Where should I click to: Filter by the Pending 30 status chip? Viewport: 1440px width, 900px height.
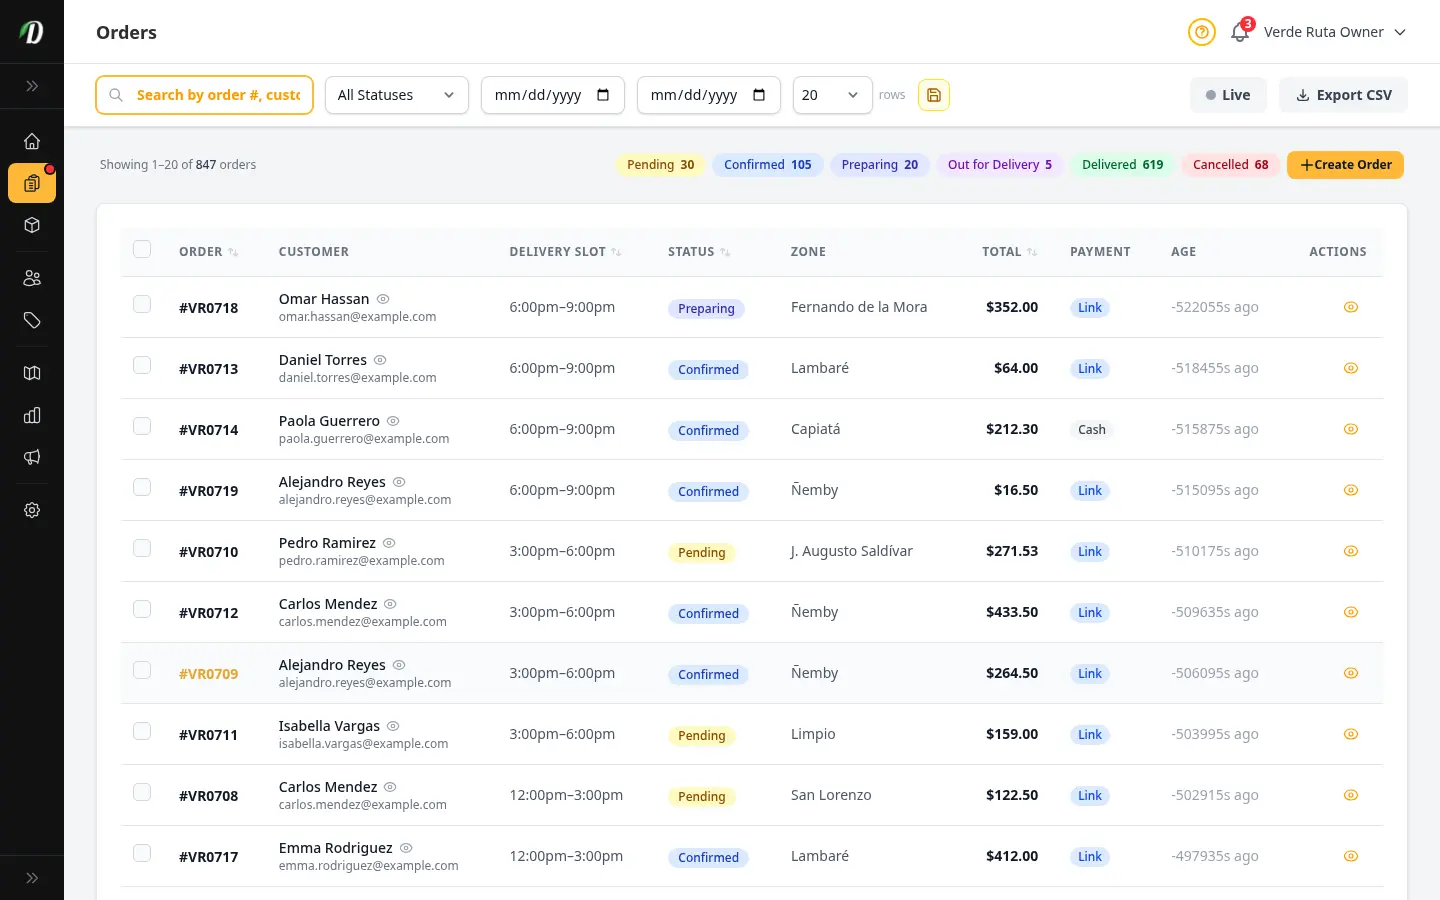pyautogui.click(x=661, y=165)
